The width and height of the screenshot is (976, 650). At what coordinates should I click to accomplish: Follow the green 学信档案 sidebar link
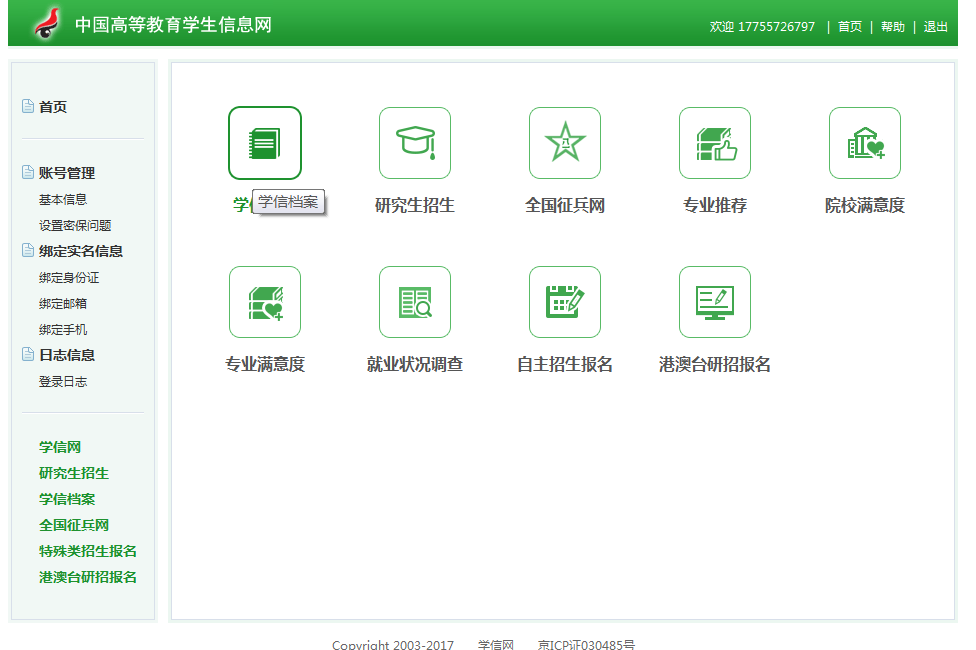coord(67,499)
